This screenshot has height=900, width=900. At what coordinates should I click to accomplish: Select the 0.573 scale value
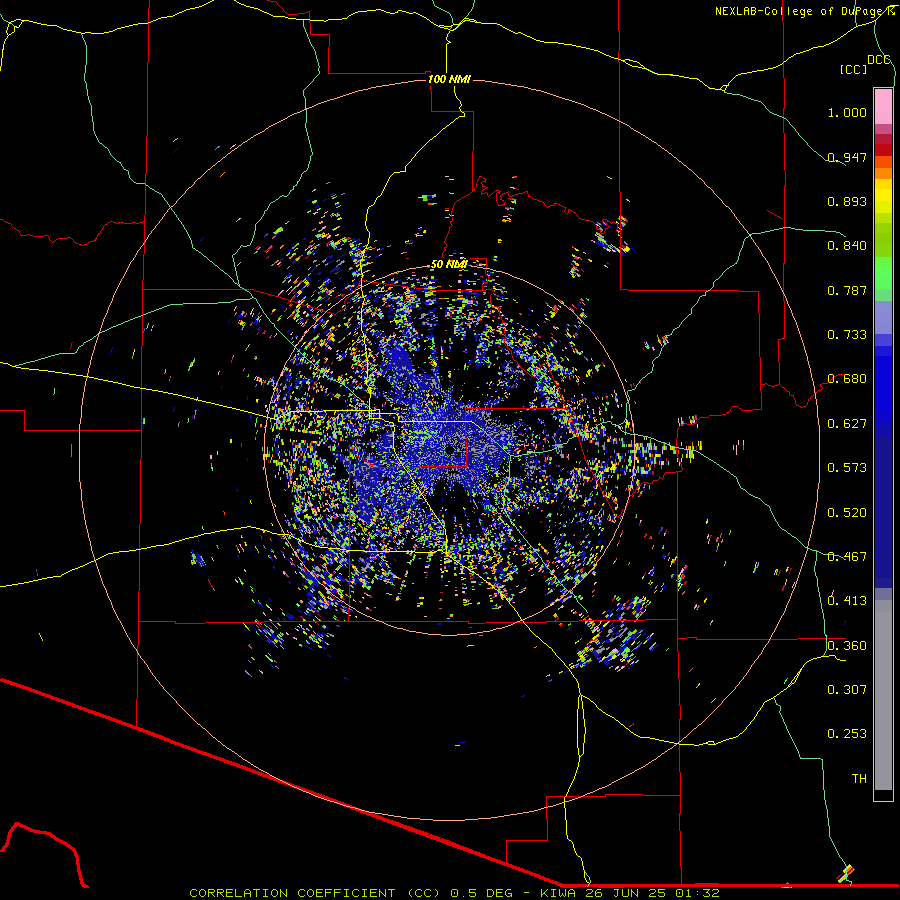pos(847,468)
